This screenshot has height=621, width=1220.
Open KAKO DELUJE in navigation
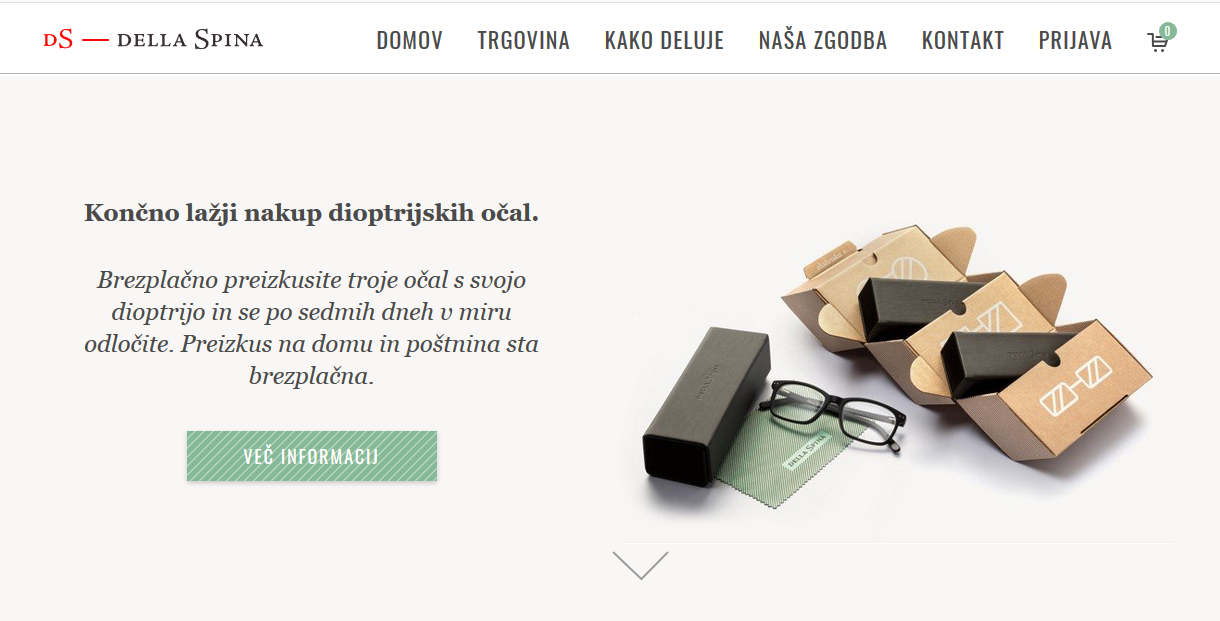[x=664, y=41]
